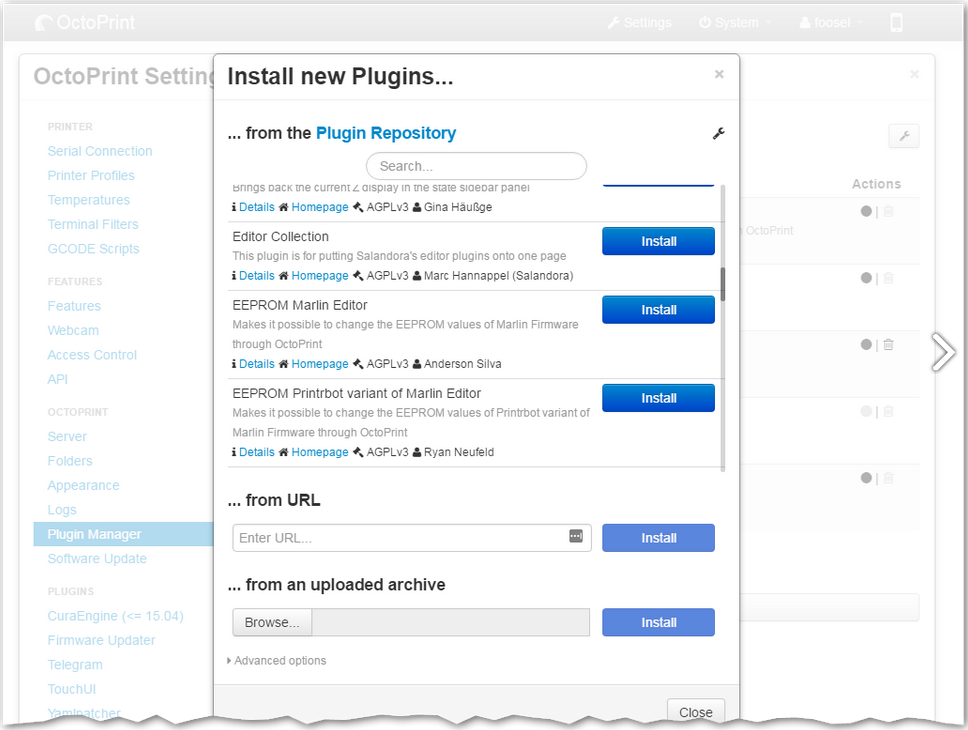Click trash icon in second plugin row

888,278
